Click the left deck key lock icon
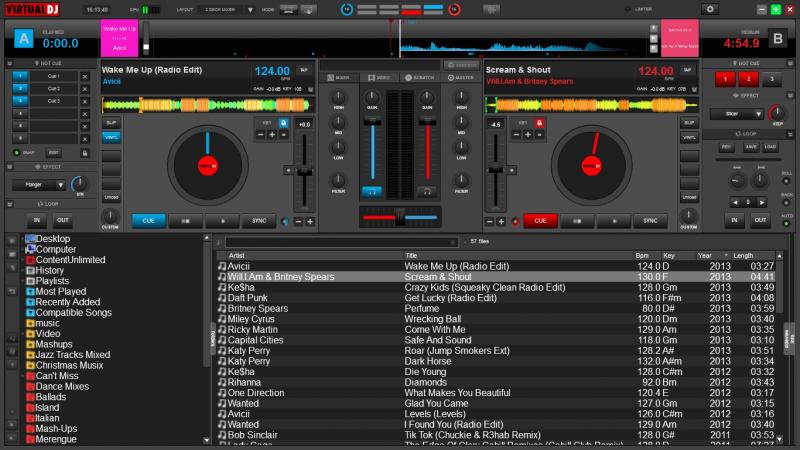Image resolution: width=800 pixels, height=450 pixels. [283, 122]
